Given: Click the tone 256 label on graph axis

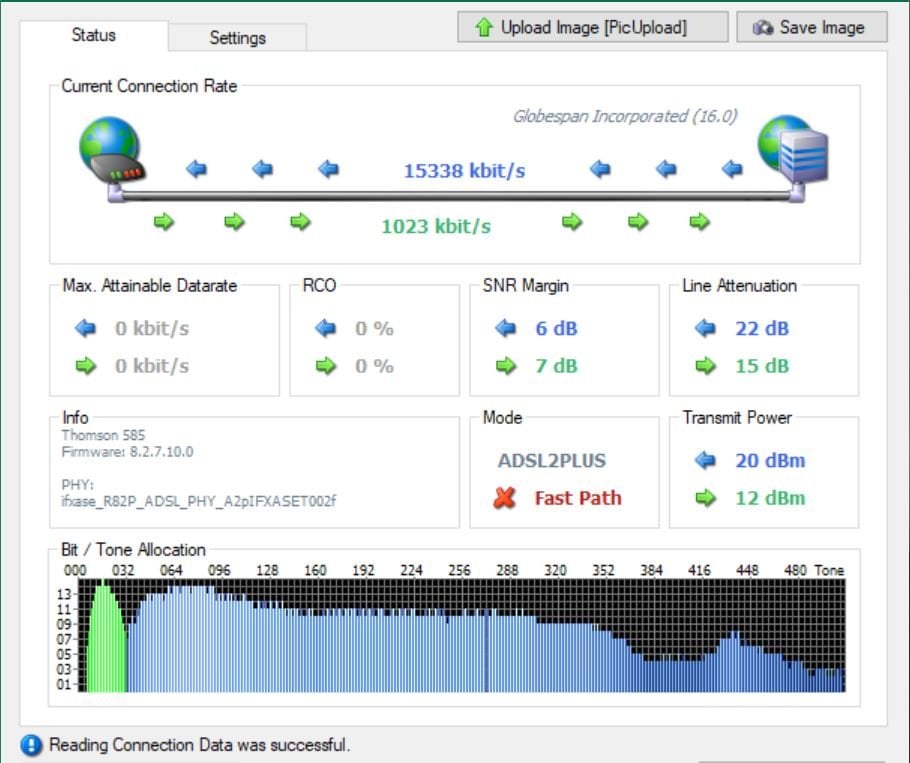Looking at the screenshot, I should 458,570.
